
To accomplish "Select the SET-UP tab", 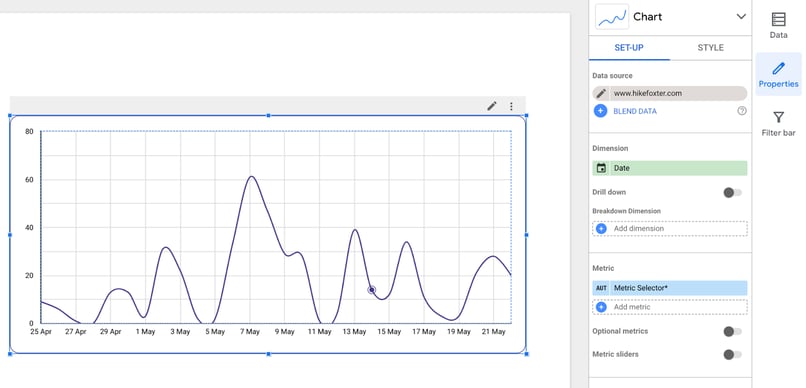I will [629, 48].
